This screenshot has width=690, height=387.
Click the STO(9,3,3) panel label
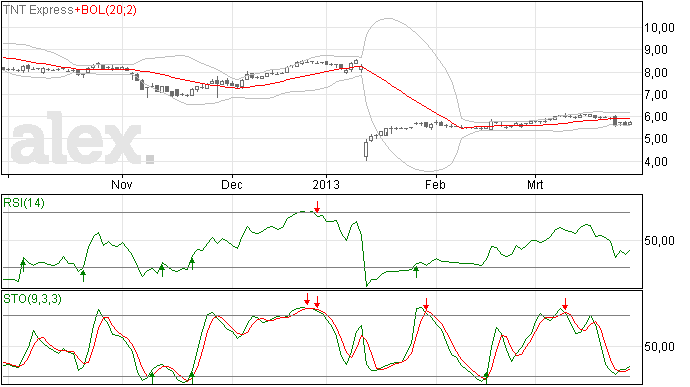(32, 299)
